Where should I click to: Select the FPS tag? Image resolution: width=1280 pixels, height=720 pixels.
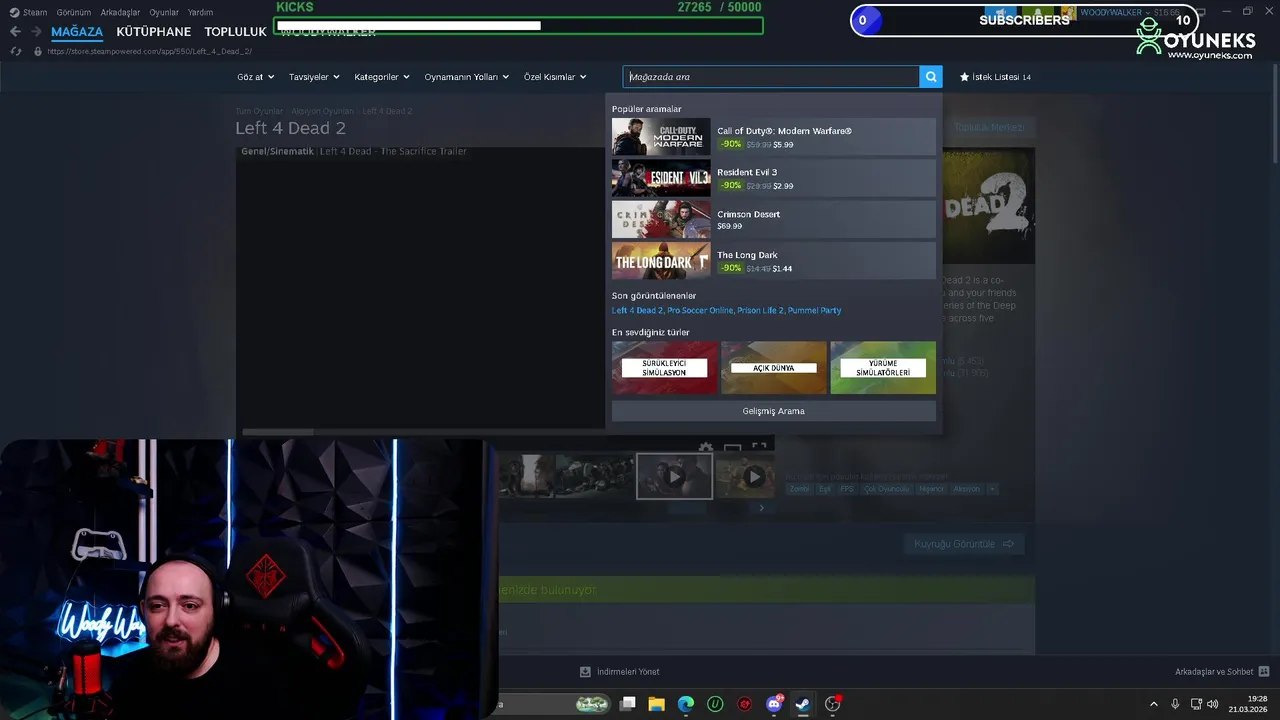[847, 489]
